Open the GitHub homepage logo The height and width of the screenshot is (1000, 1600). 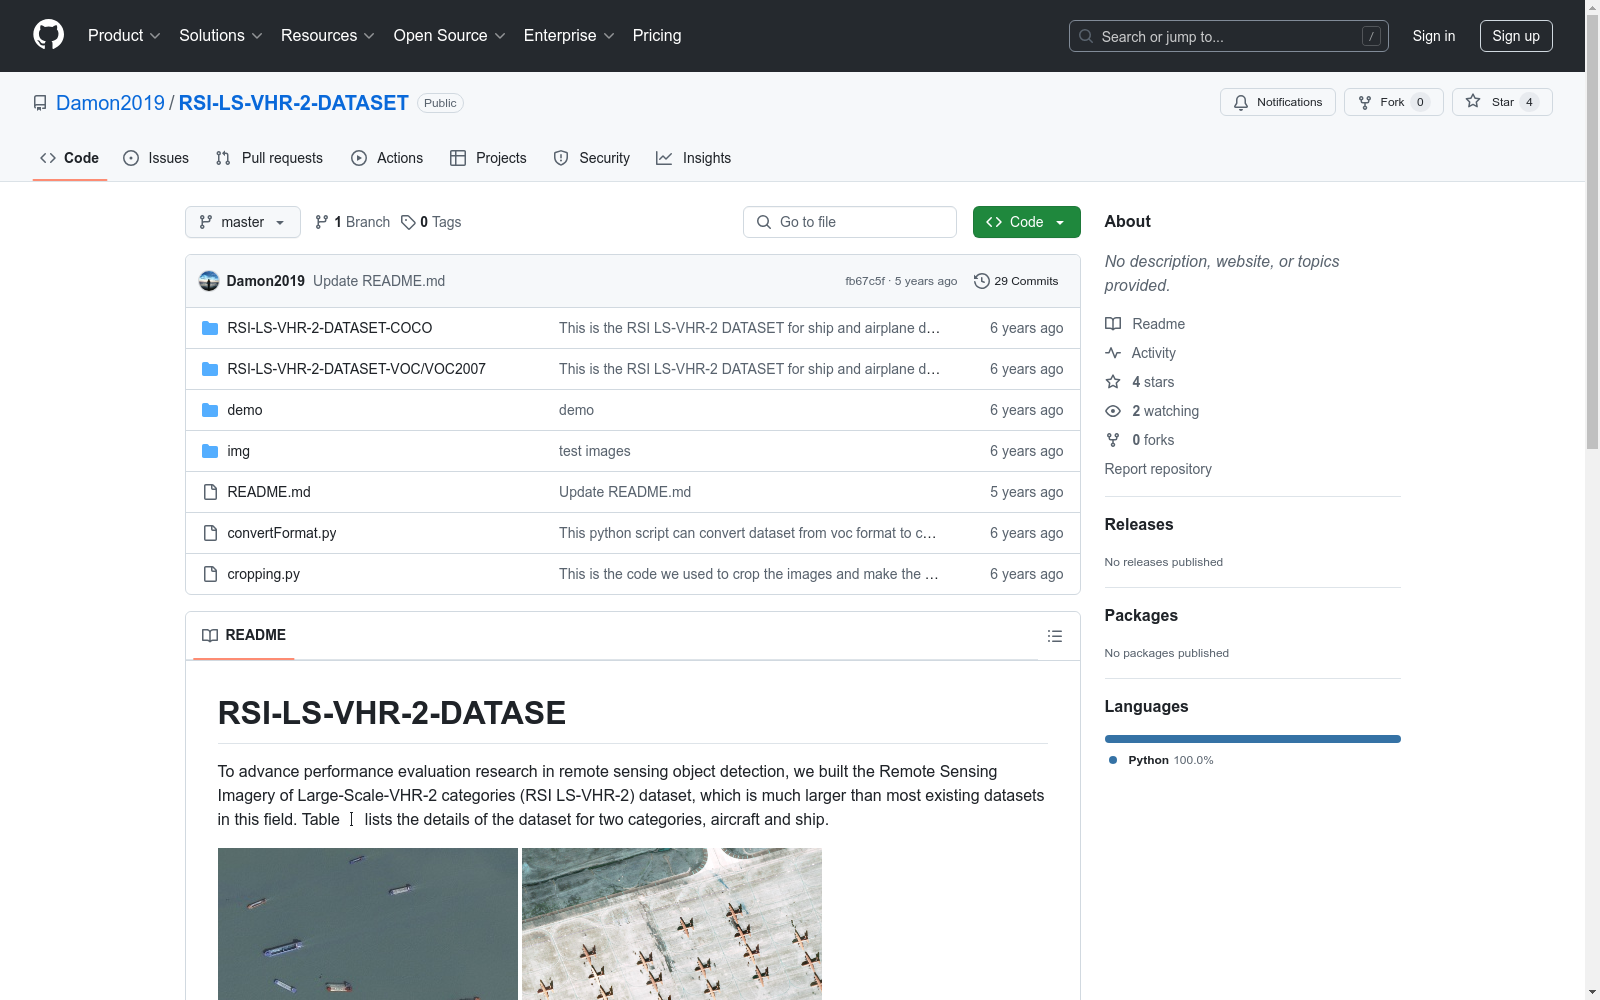(x=48, y=35)
